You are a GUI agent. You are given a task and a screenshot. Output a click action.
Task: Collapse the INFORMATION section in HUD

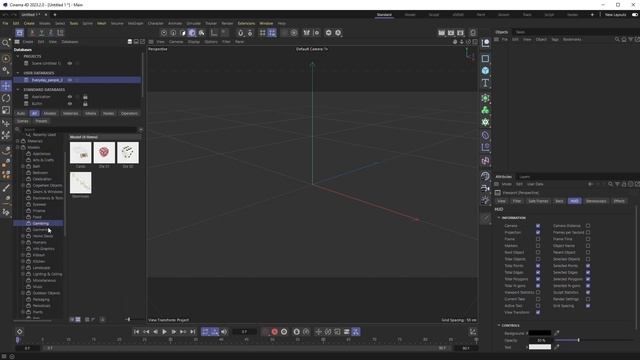click(499, 218)
